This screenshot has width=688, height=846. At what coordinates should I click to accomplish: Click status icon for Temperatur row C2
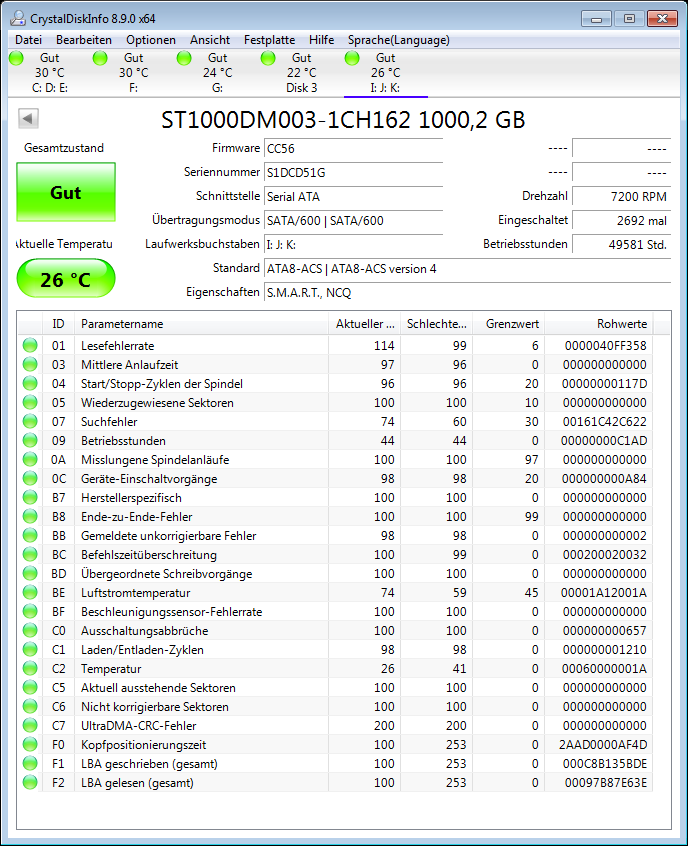tap(30, 668)
